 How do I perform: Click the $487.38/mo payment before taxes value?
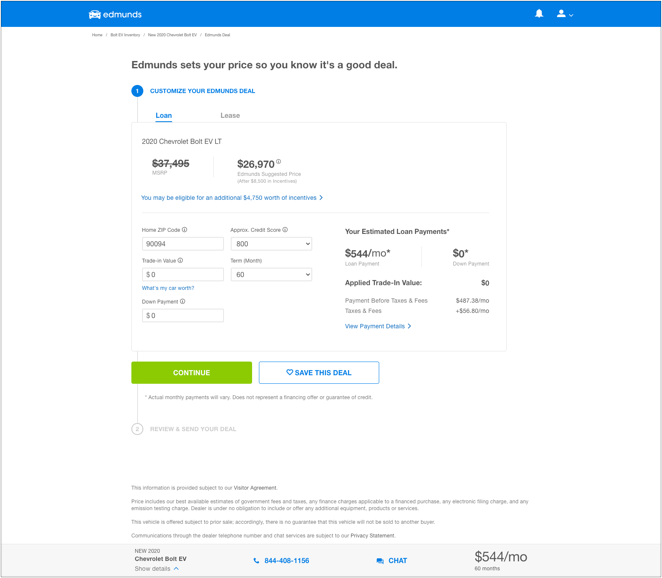(472, 301)
